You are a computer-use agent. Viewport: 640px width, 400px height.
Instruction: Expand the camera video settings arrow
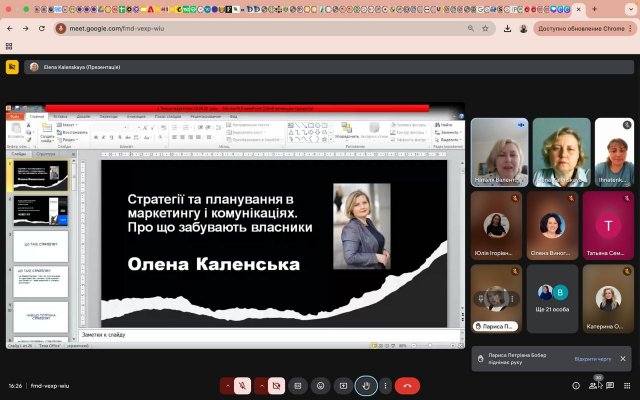(261, 385)
